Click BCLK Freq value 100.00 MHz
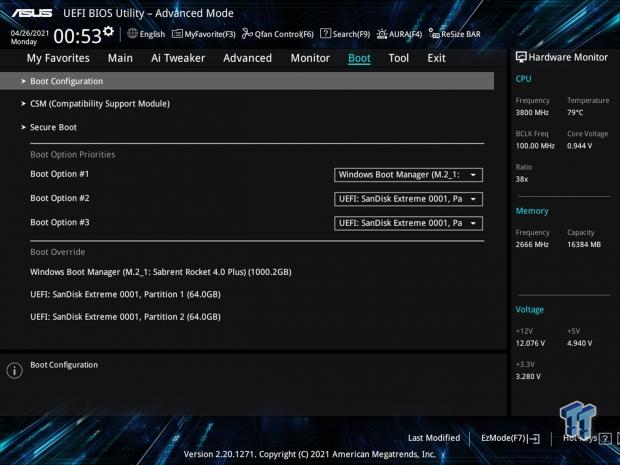Image resolution: width=620 pixels, height=465 pixels. pyautogui.click(x=535, y=146)
